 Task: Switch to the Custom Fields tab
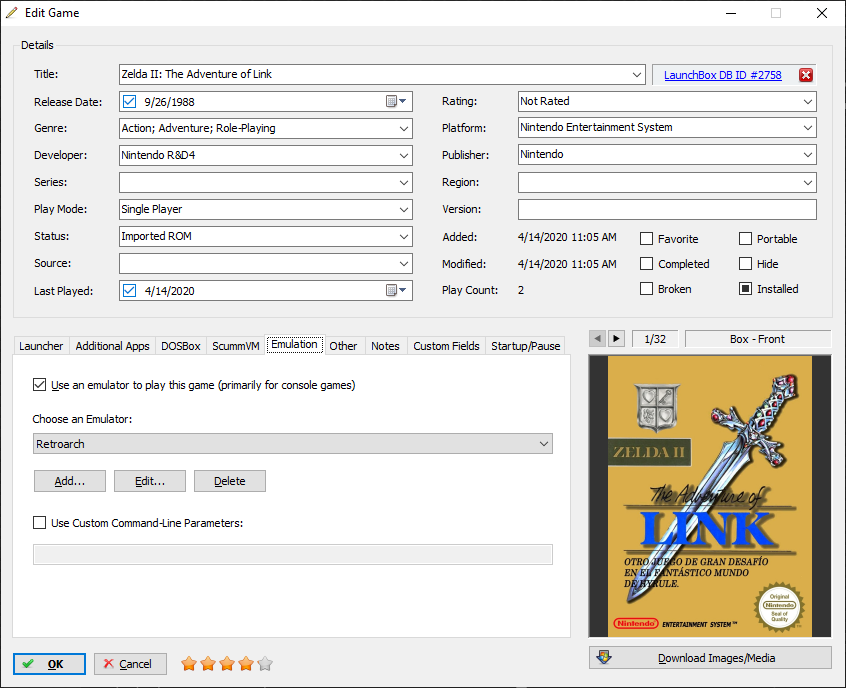pos(446,346)
